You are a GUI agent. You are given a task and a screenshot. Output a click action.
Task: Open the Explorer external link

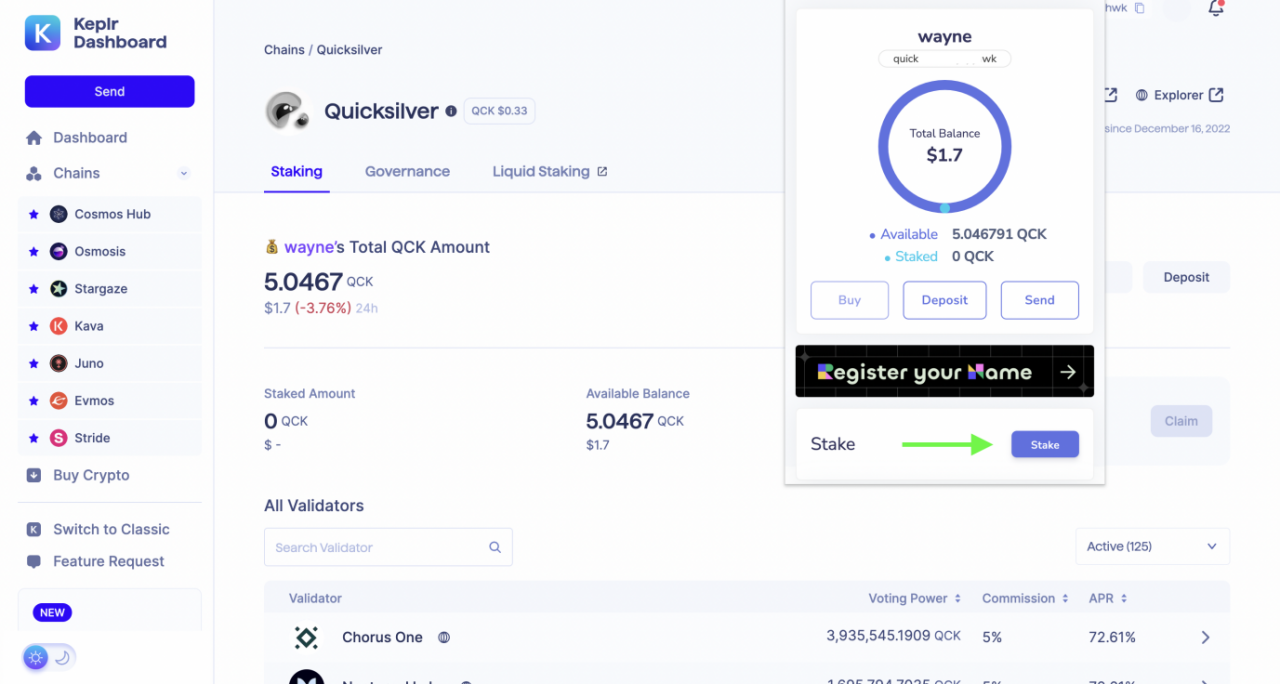1179,95
